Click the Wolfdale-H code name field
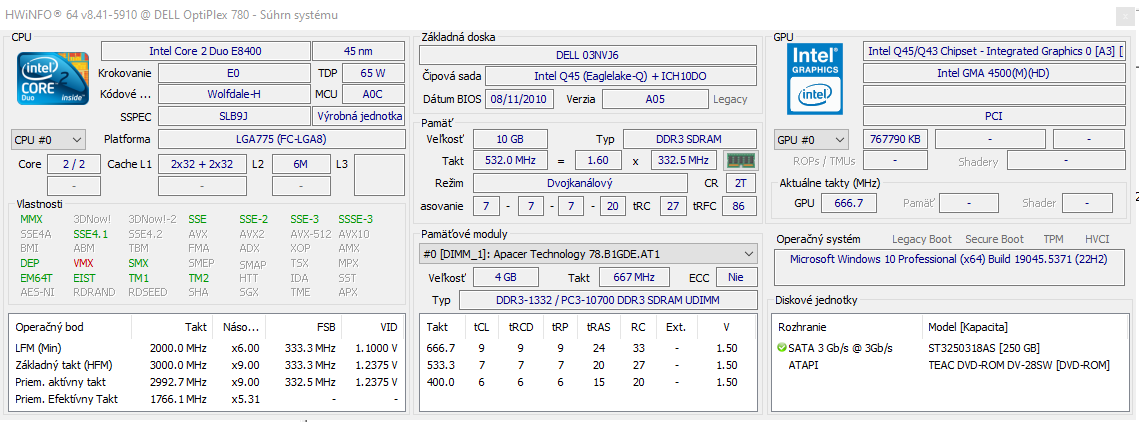 coord(235,94)
